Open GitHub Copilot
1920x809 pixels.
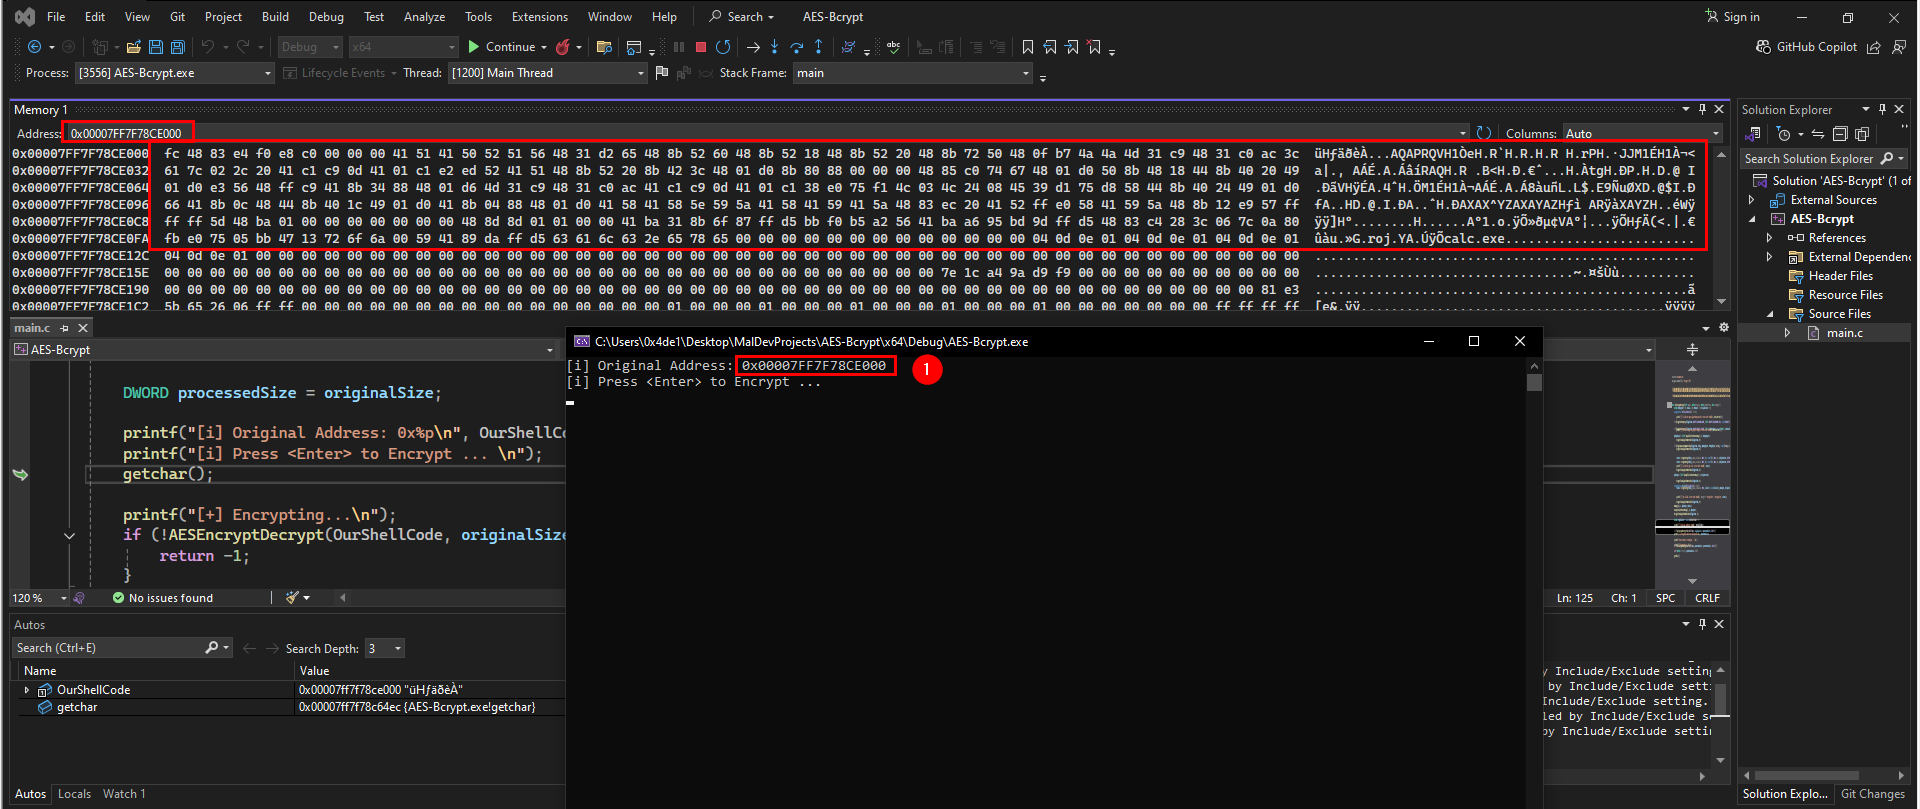click(x=1807, y=47)
